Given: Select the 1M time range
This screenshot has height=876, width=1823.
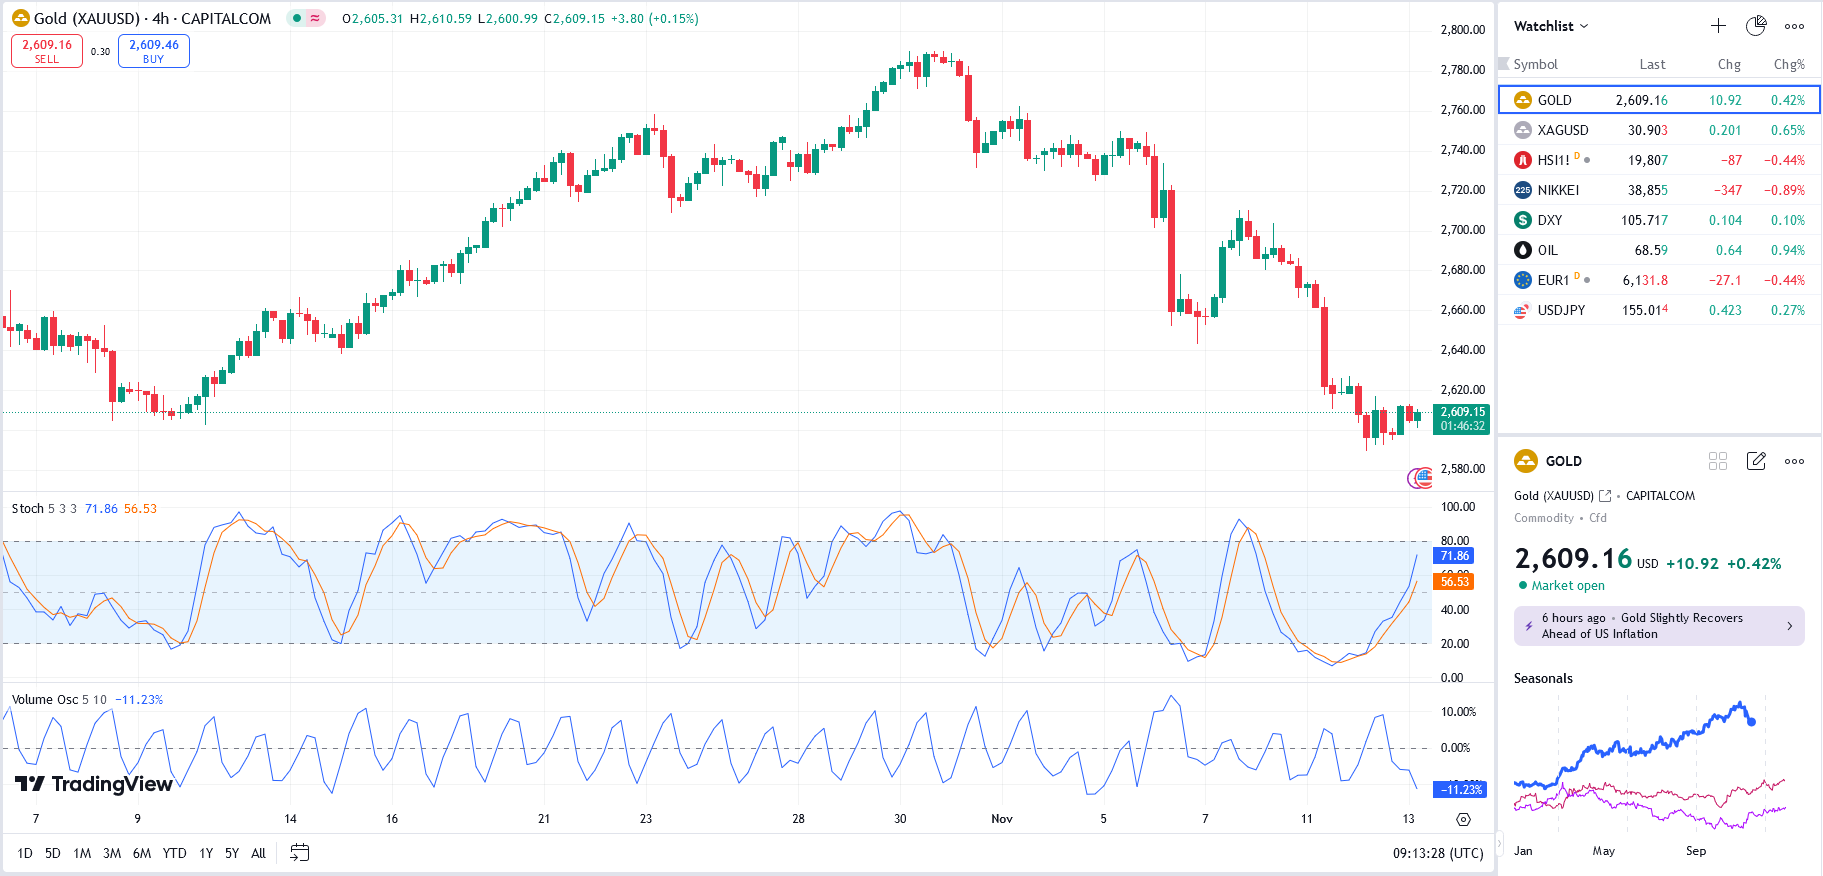Looking at the screenshot, I should pyautogui.click(x=82, y=853).
